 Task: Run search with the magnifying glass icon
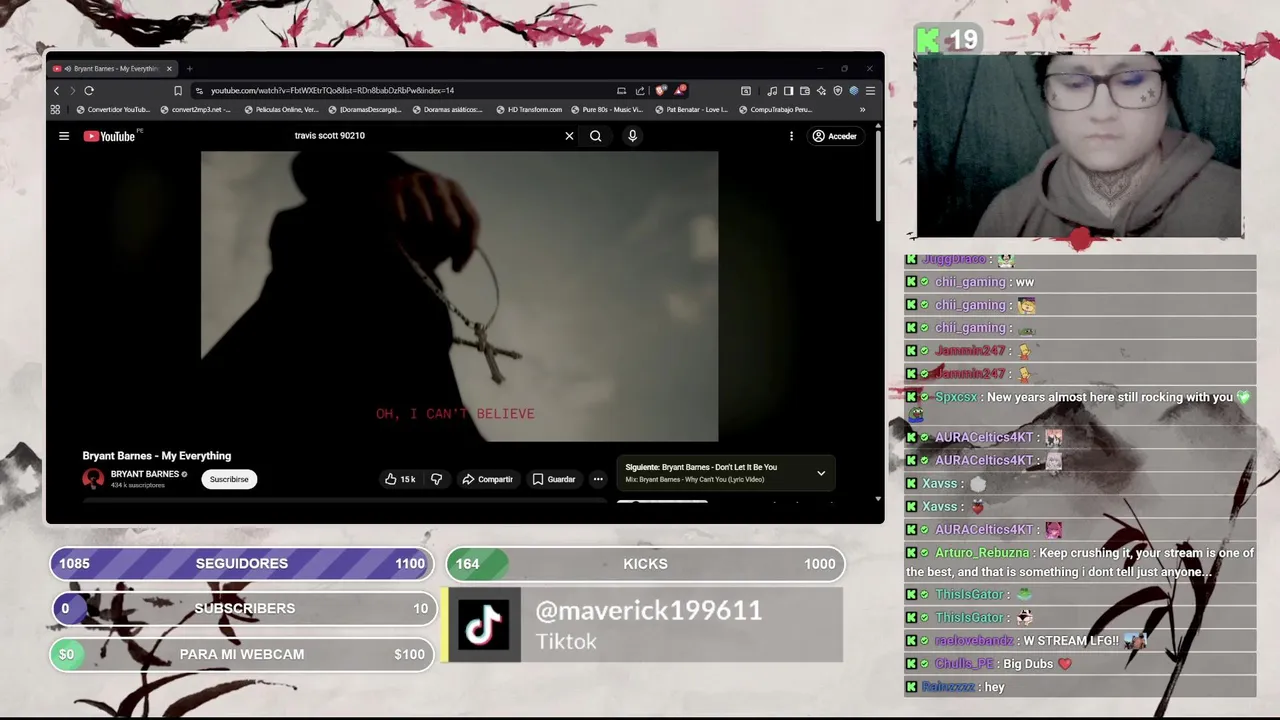pyautogui.click(x=595, y=136)
